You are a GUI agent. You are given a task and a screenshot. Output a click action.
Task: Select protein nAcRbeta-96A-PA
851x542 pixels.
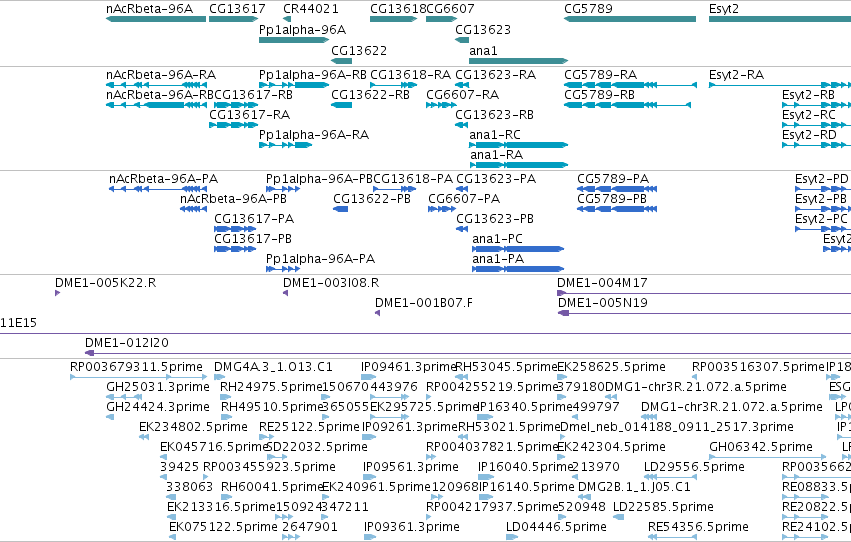[x=158, y=189]
